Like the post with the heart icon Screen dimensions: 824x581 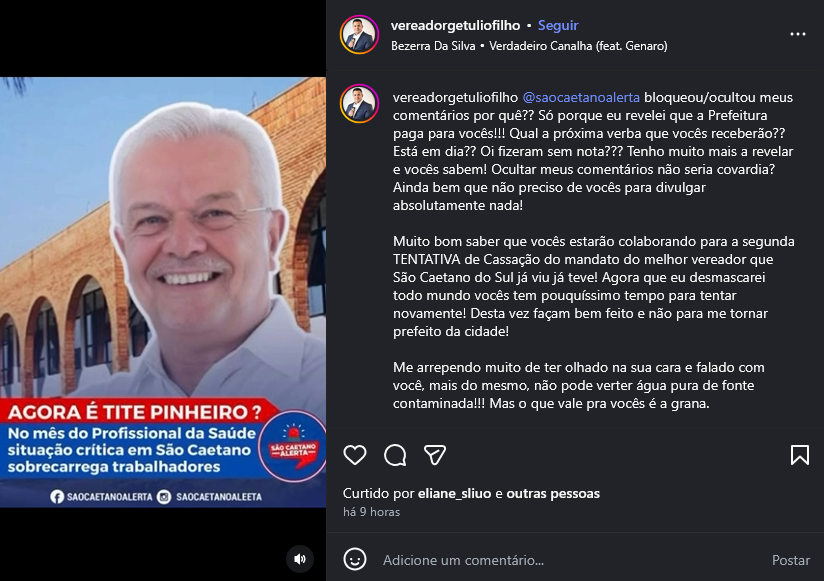[x=355, y=455]
